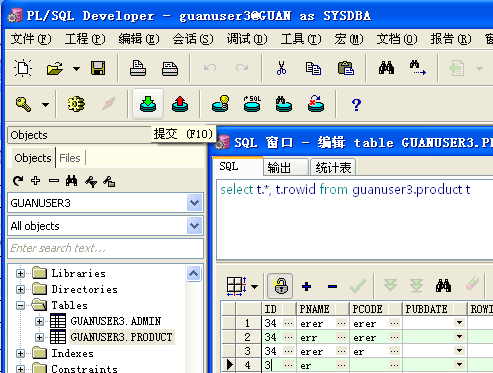Open the dropdown arrow beside Open folder
493x373 pixels.
pos(76,69)
